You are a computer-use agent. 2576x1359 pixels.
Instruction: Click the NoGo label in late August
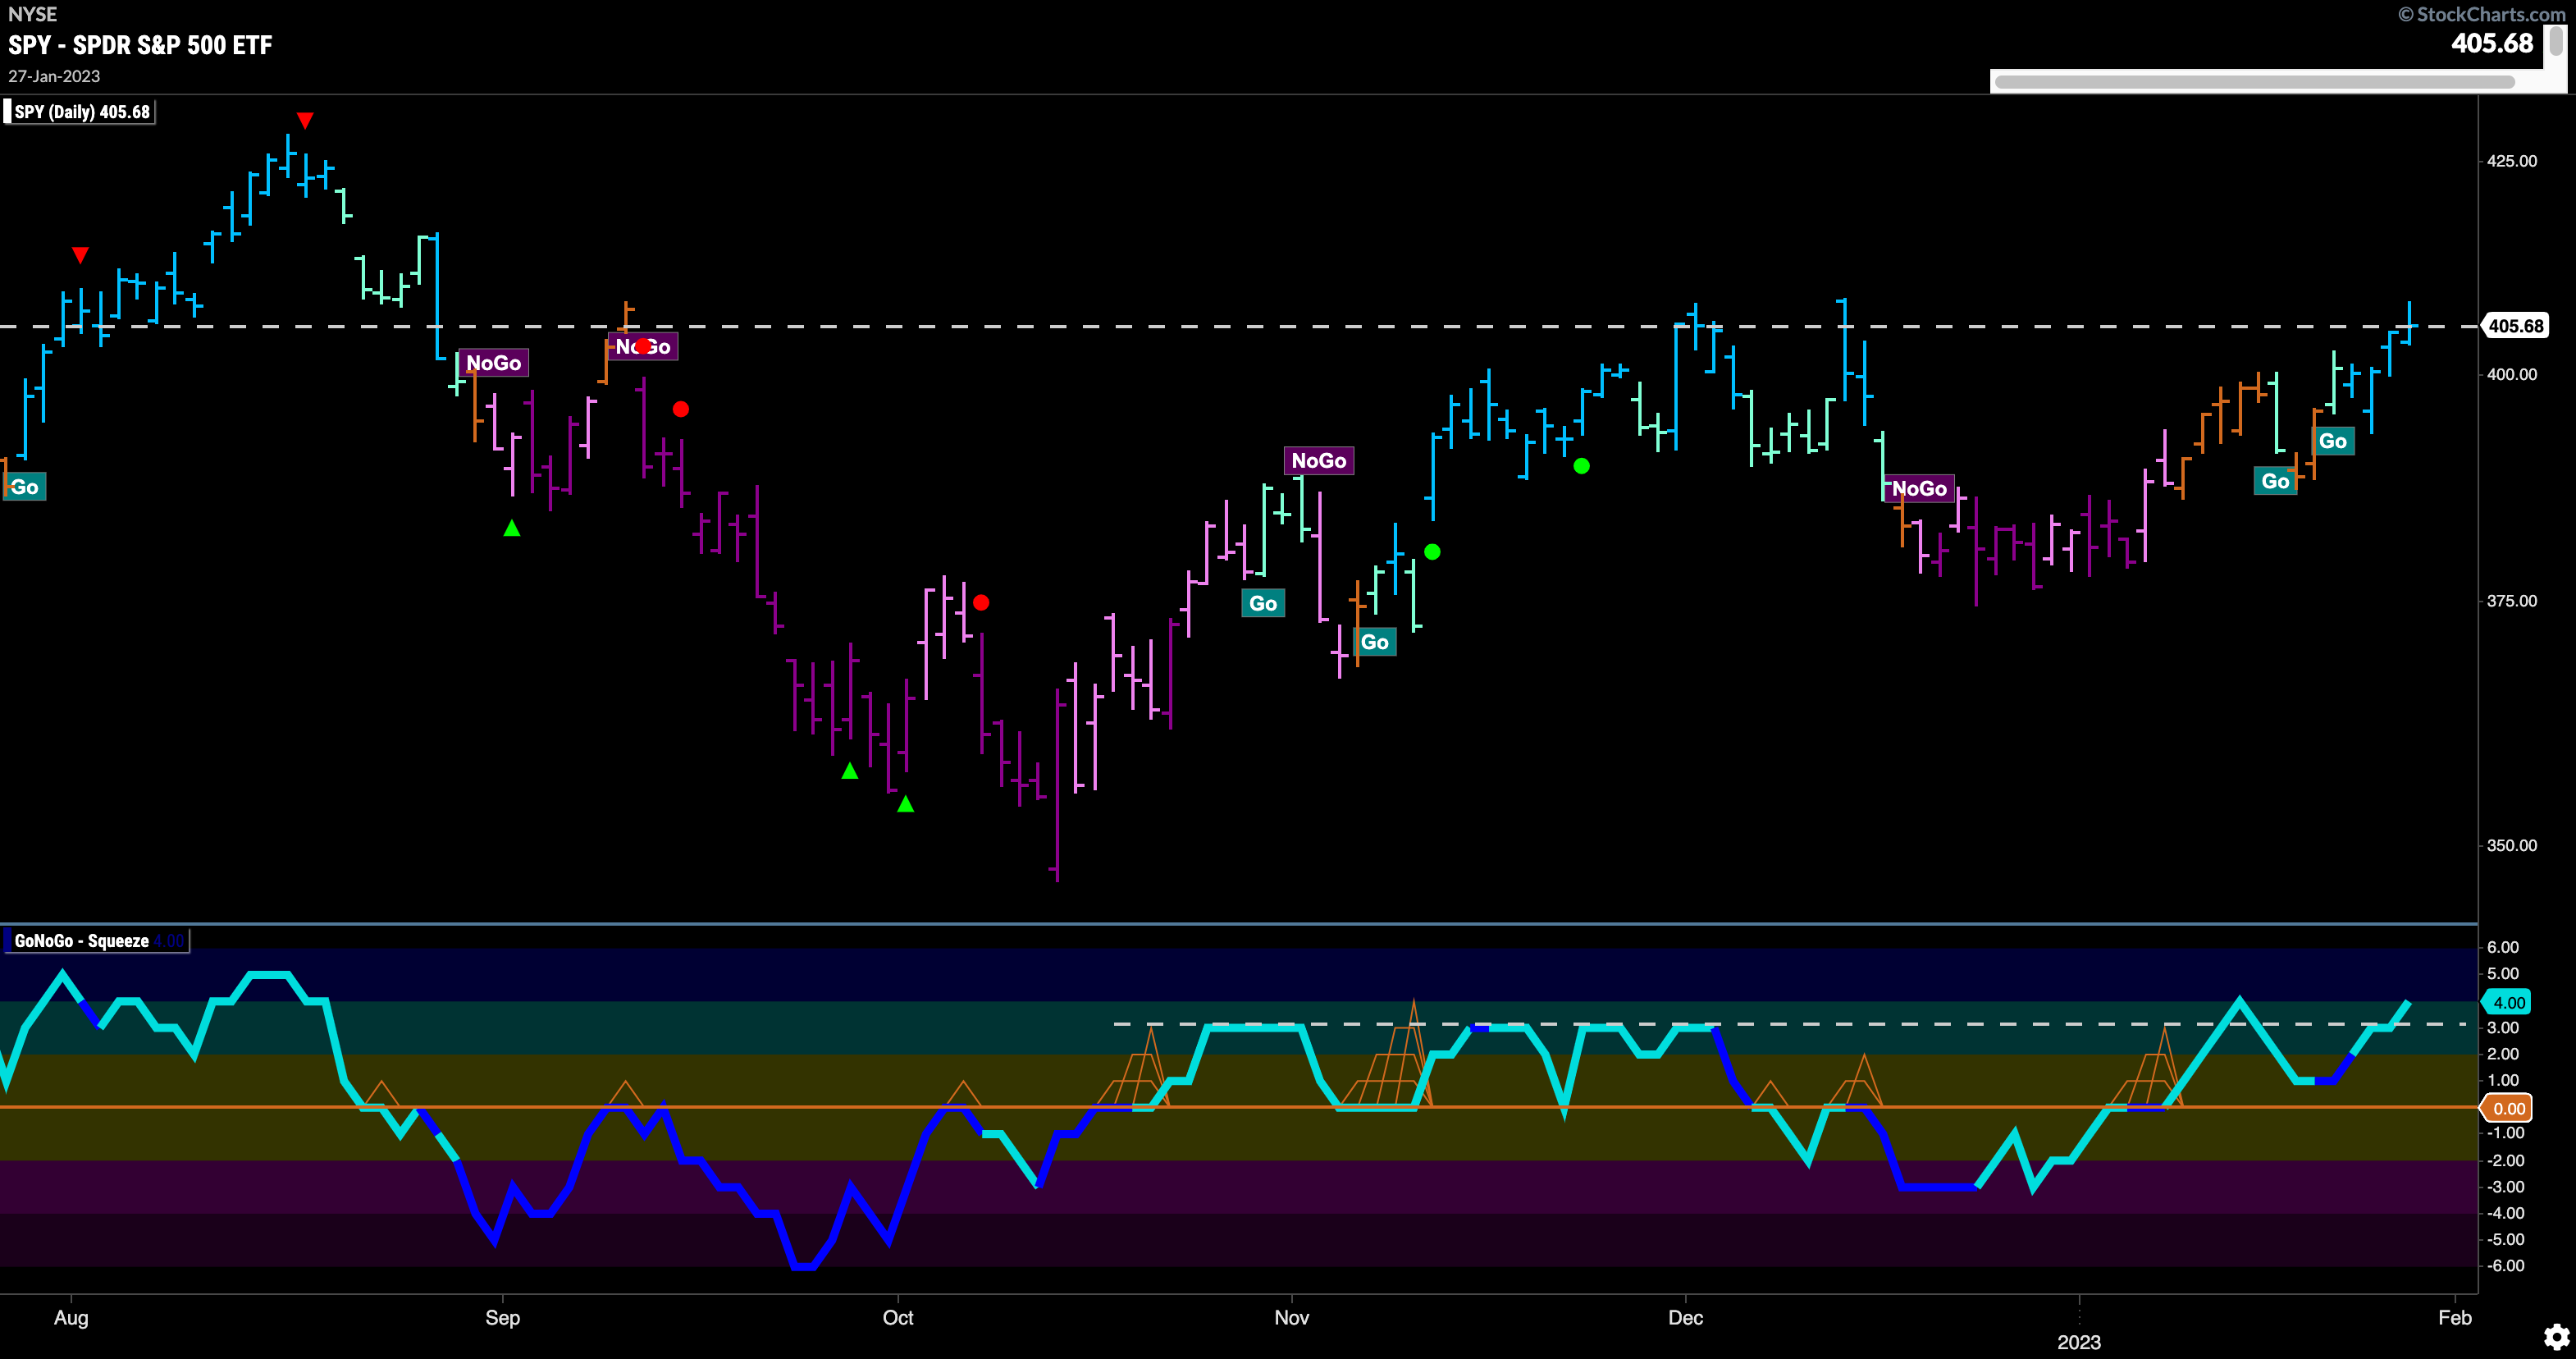[493, 363]
